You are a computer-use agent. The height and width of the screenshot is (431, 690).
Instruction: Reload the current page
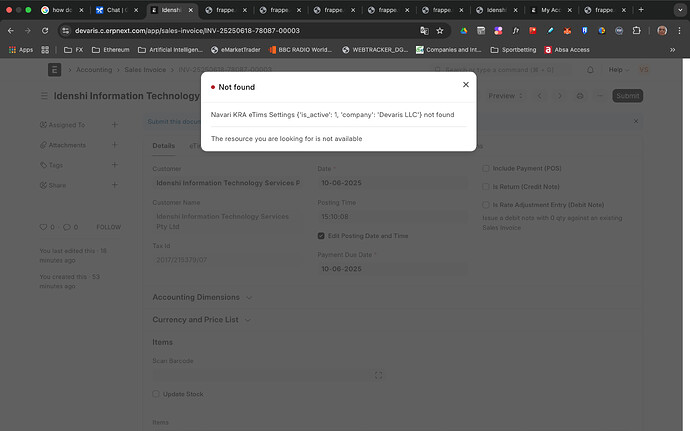(45, 30)
